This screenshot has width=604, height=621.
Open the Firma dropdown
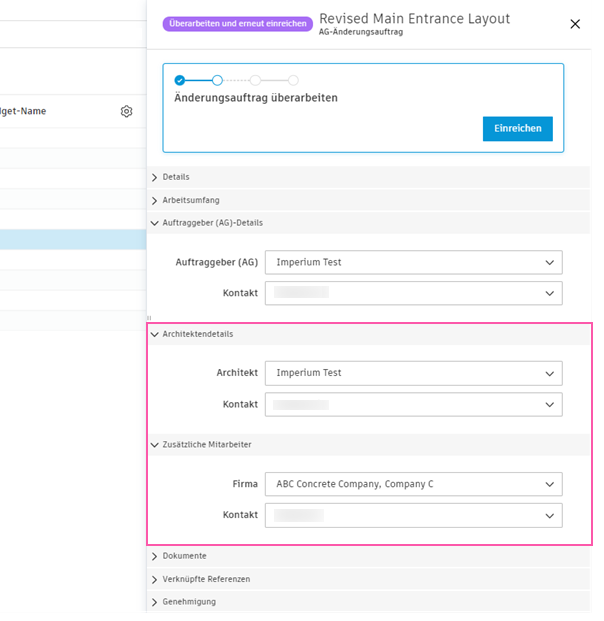tap(413, 484)
